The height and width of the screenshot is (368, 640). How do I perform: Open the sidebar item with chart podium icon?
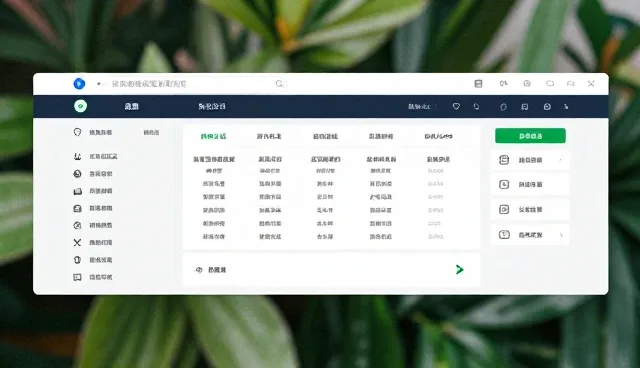coord(96,156)
